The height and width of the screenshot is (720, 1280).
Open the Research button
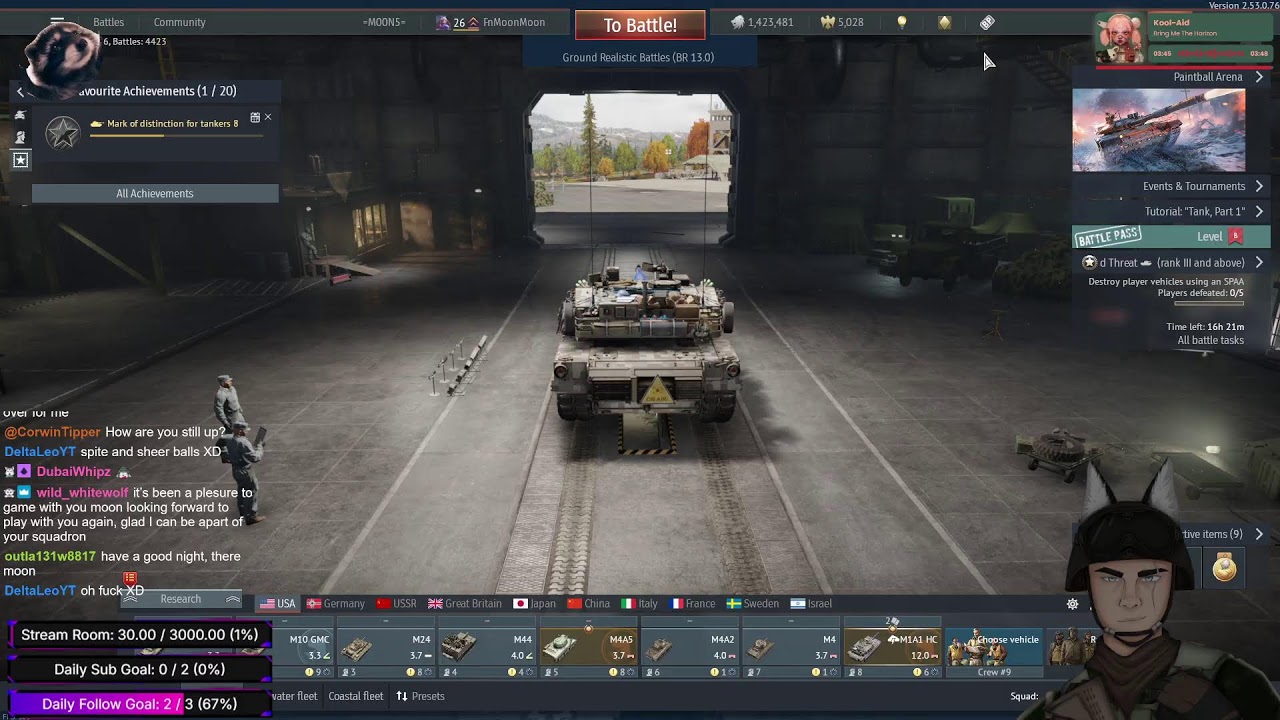[x=181, y=599]
